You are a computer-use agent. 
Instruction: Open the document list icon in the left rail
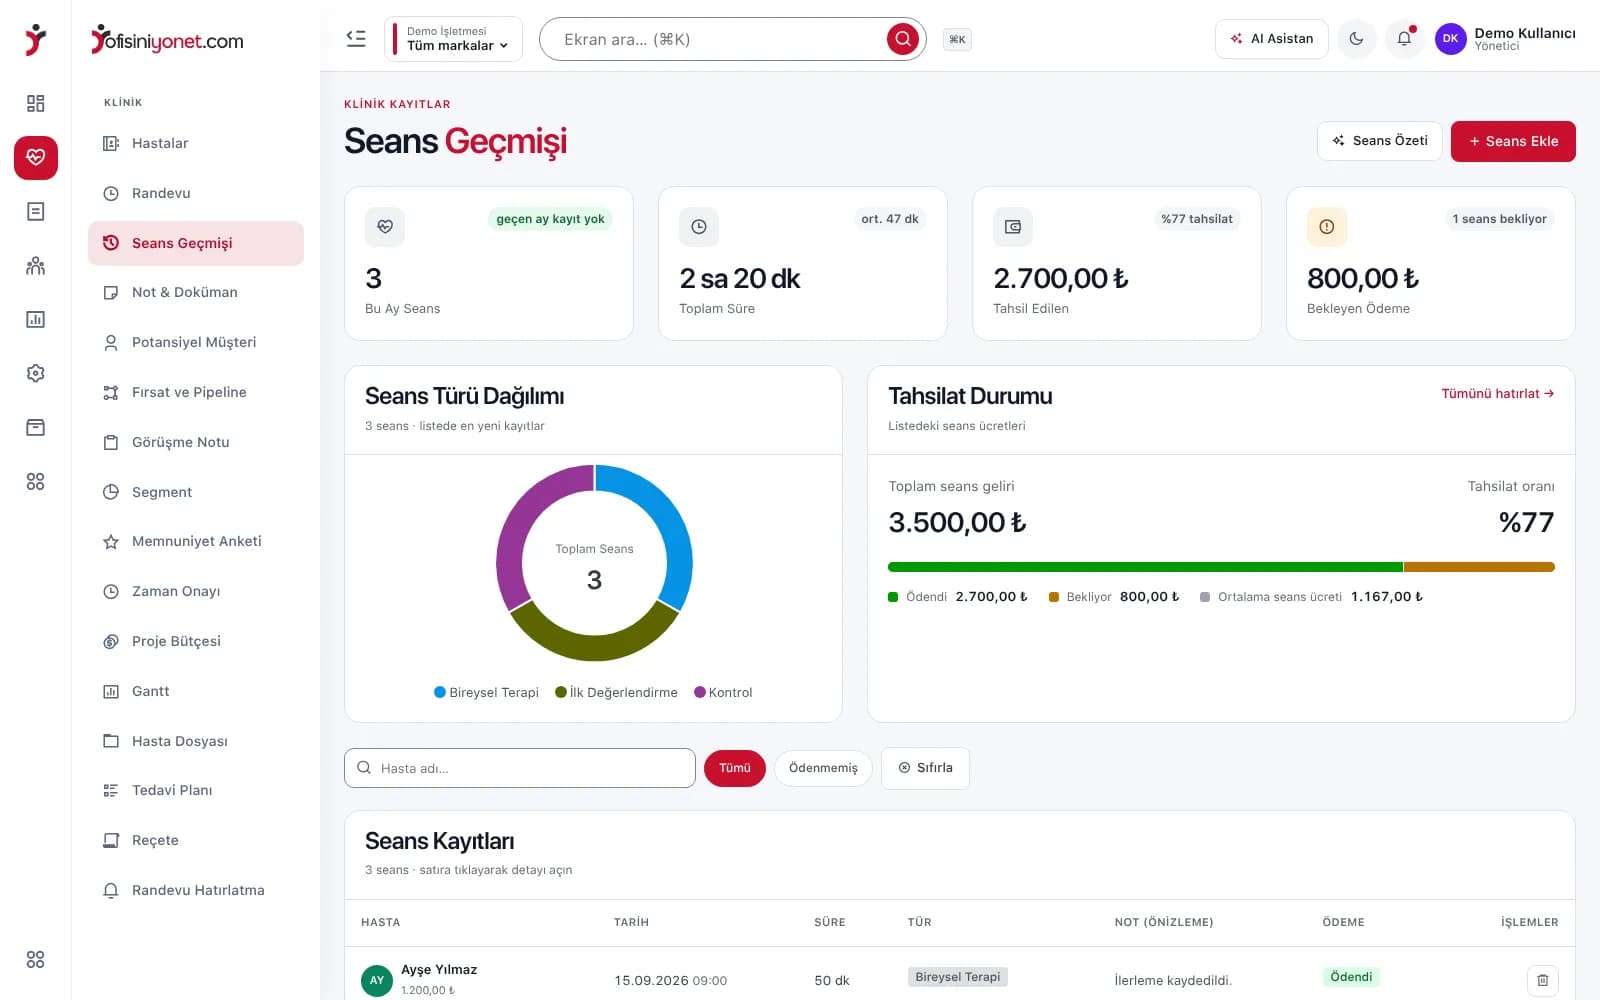pyautogui.click(x=36, y=211)
